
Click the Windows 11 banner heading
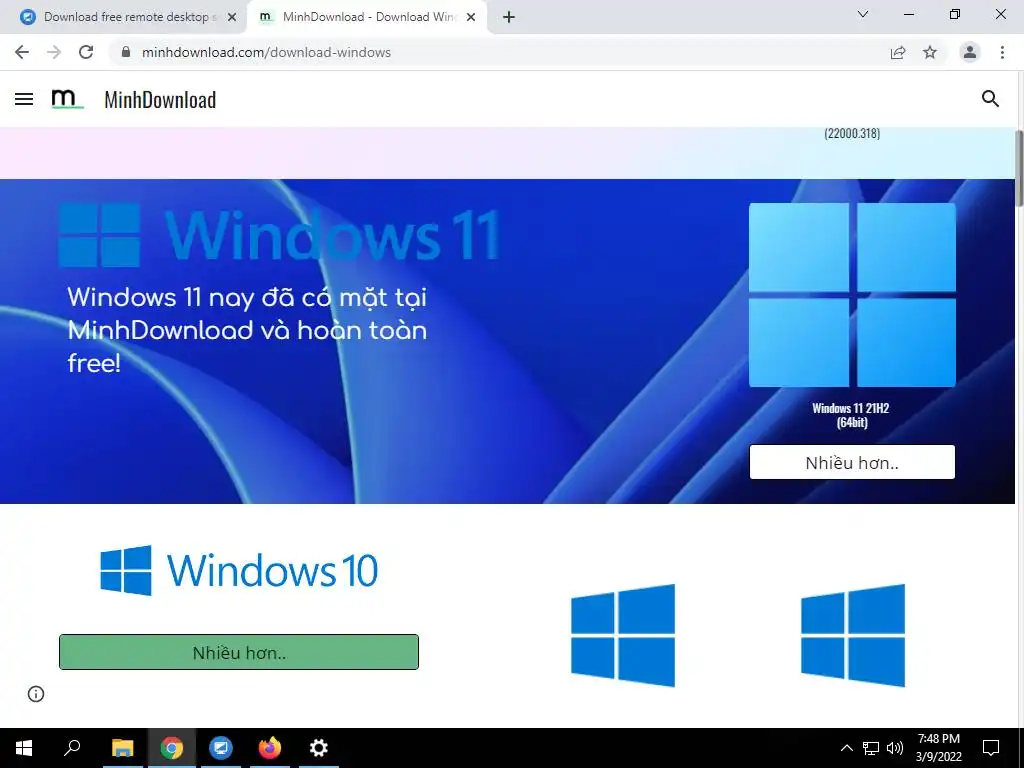coord(280,235)
